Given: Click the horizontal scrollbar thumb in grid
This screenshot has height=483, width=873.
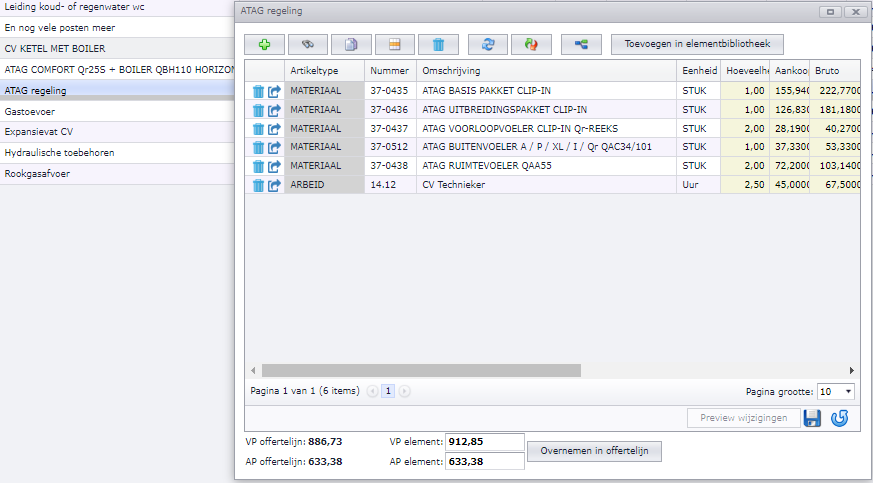Looking at the screenshot, I should pyautogui.click(x=421, y=371).
